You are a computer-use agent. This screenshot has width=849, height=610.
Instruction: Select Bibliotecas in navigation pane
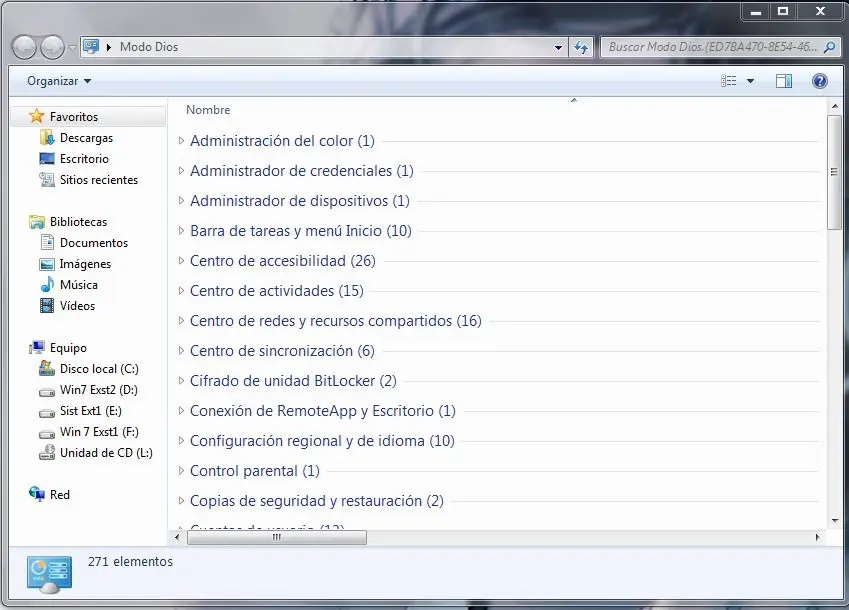coord(79,222)
